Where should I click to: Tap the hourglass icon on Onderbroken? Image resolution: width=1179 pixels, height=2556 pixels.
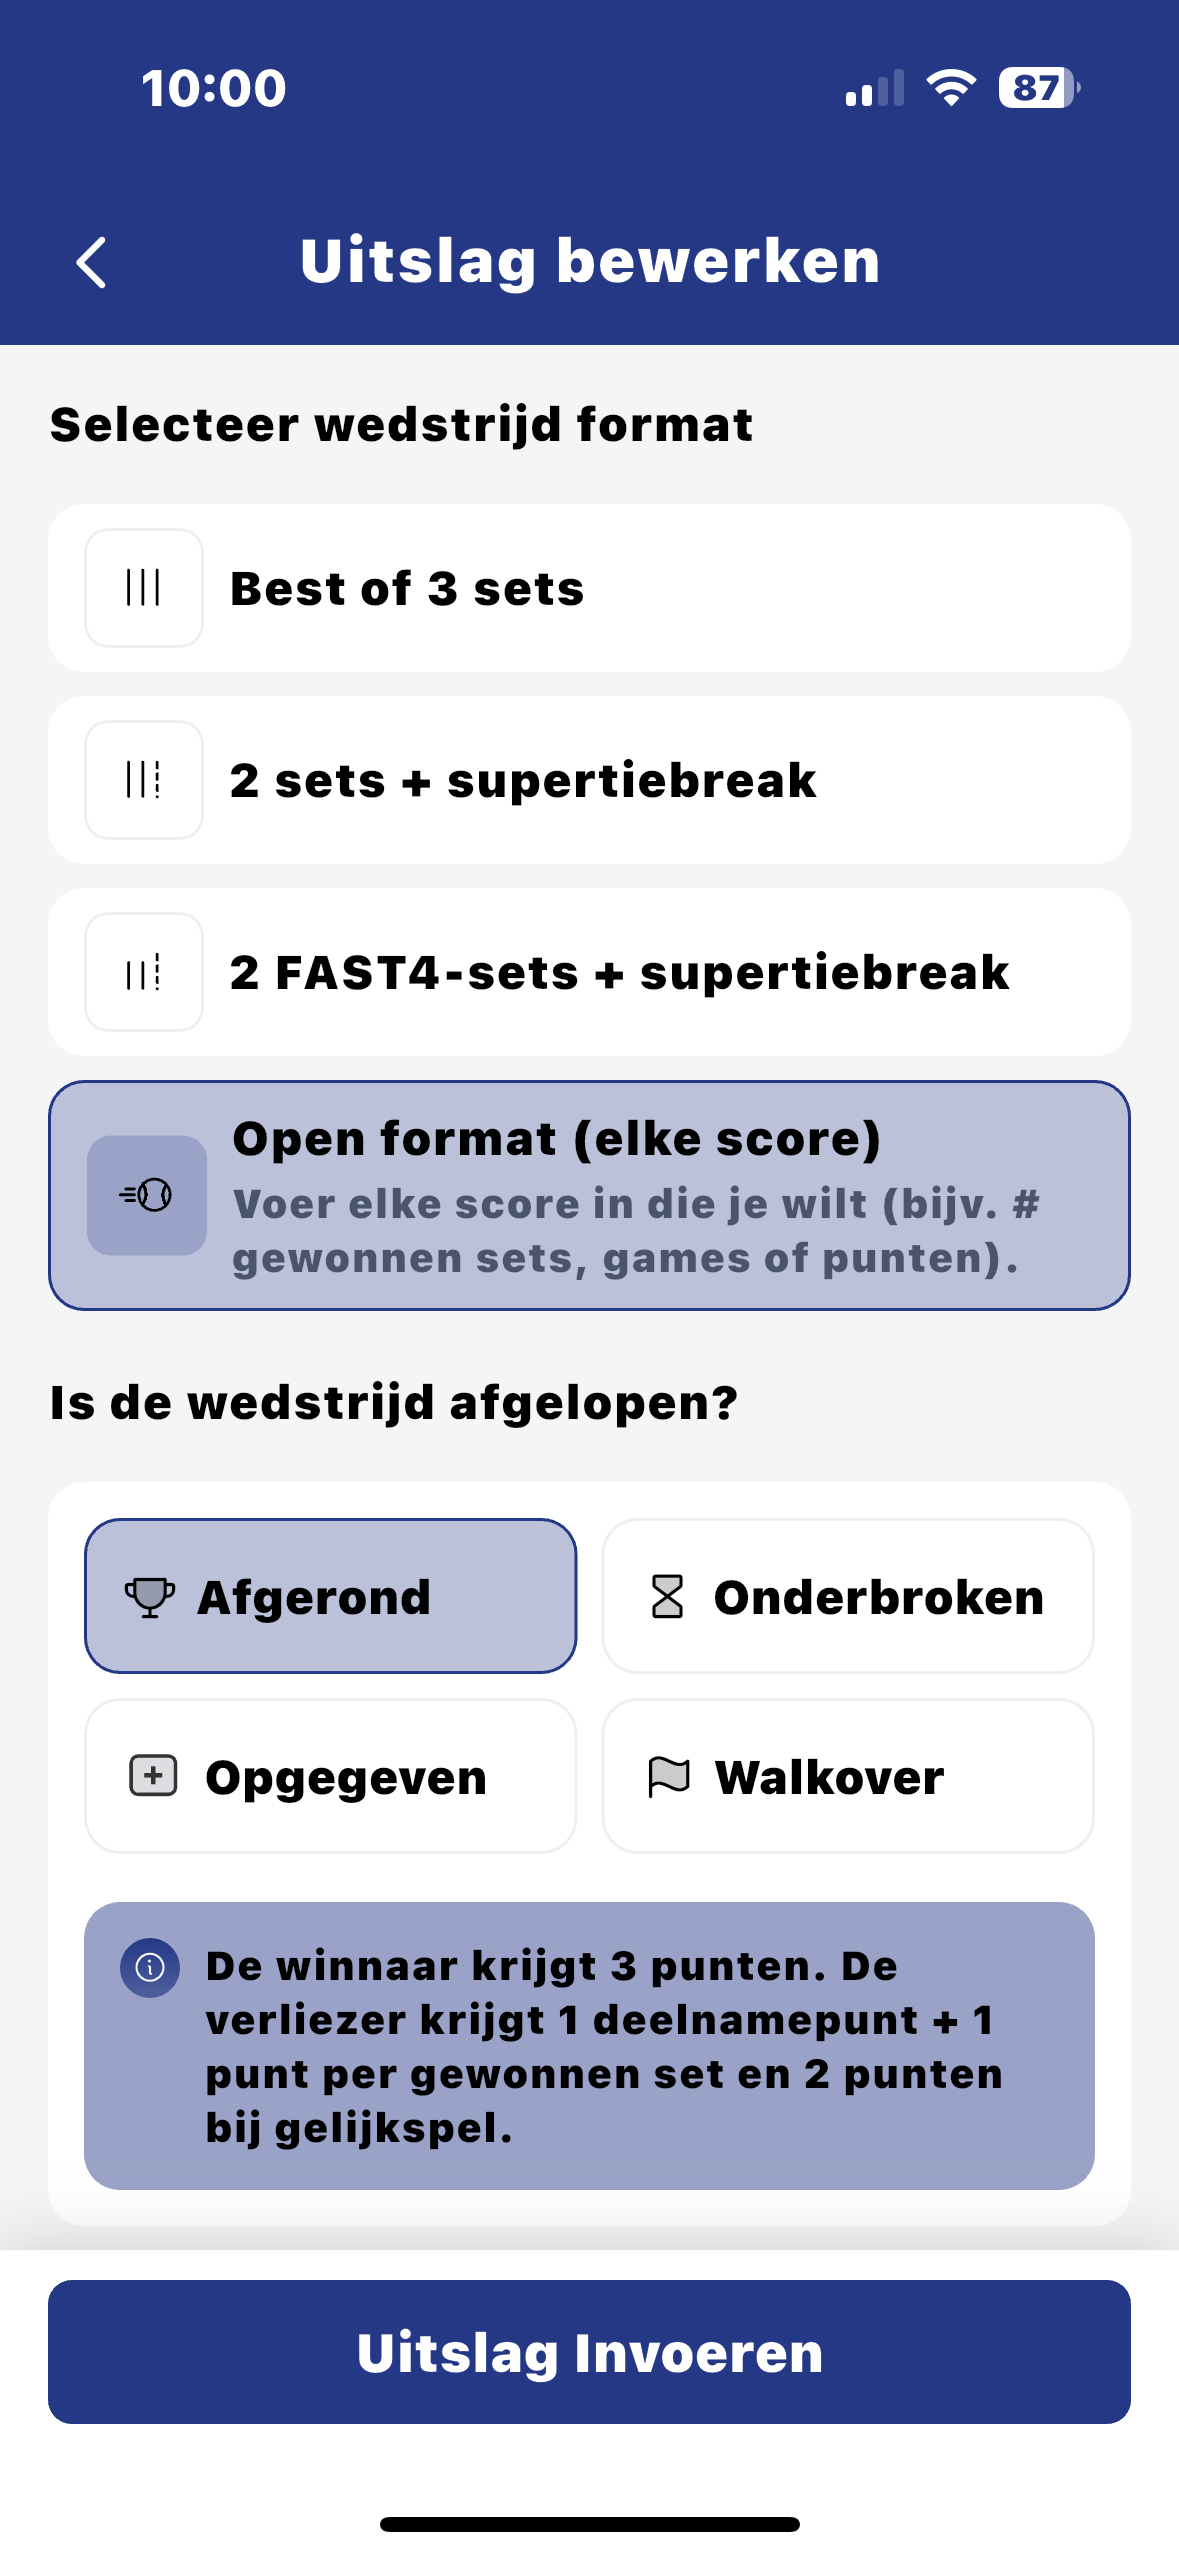pyautogui.click(x=667, y=1597)
